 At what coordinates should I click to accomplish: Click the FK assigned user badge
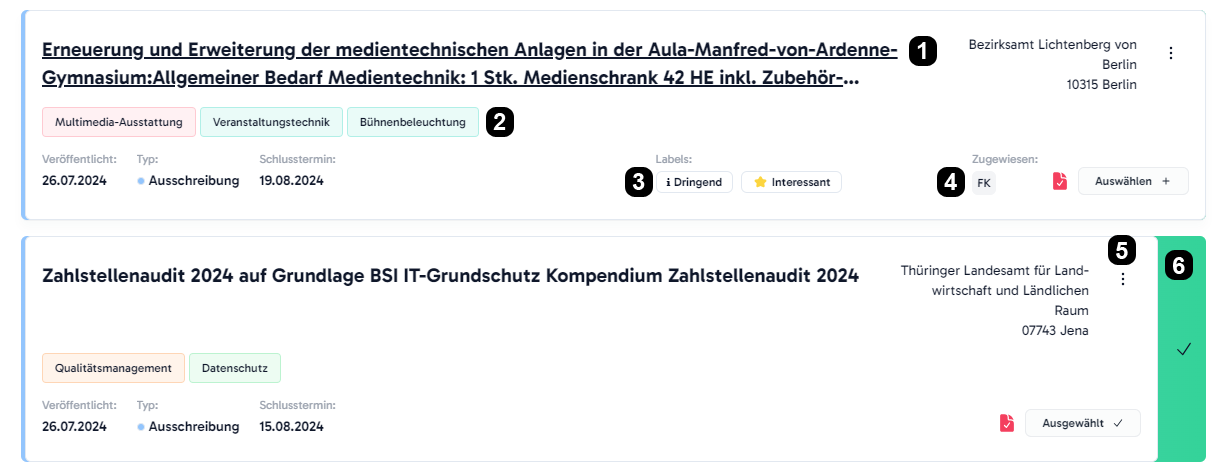(x=984, y=182)
